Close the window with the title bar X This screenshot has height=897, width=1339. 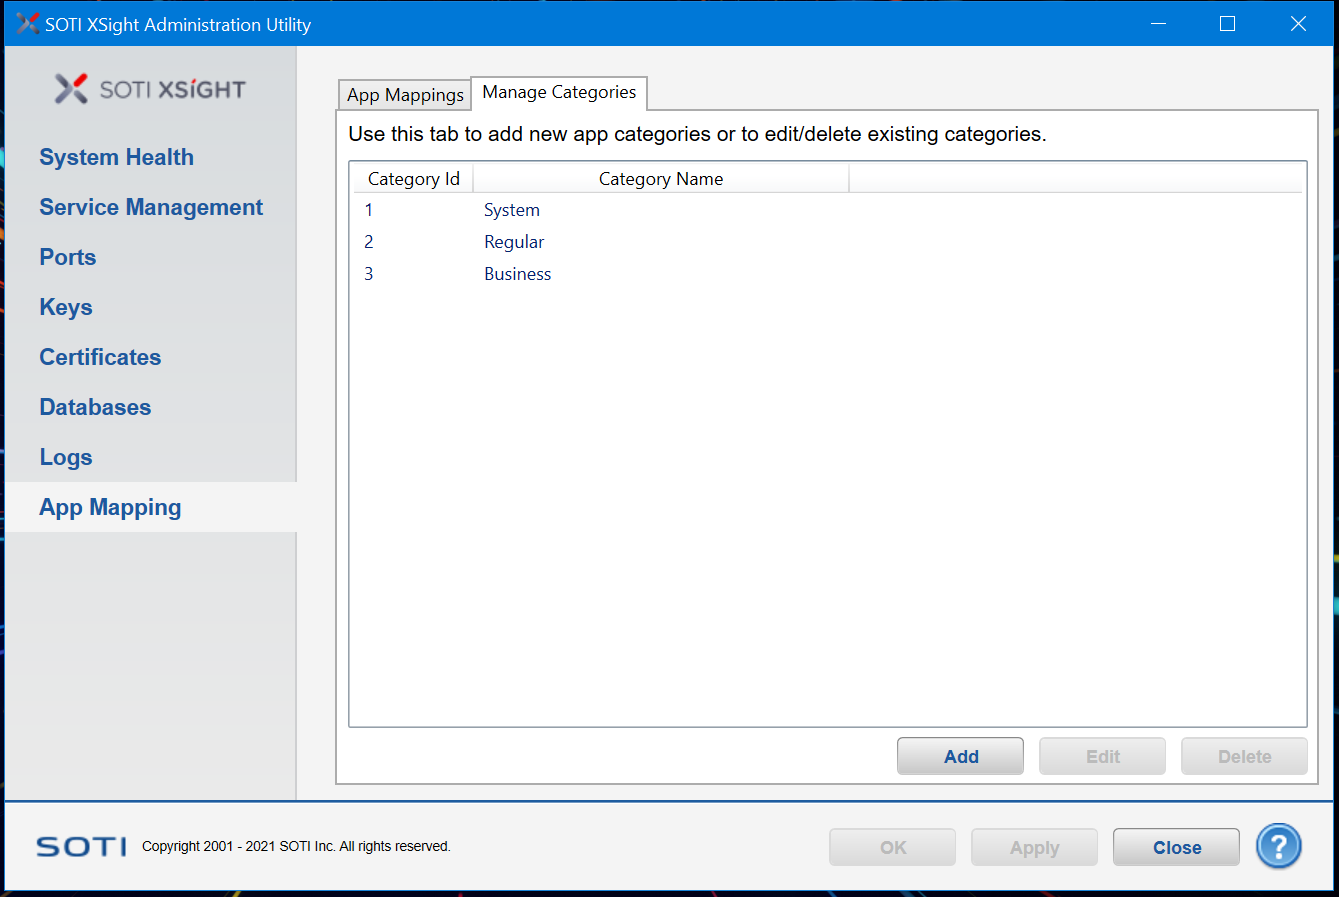[1298, 23]
